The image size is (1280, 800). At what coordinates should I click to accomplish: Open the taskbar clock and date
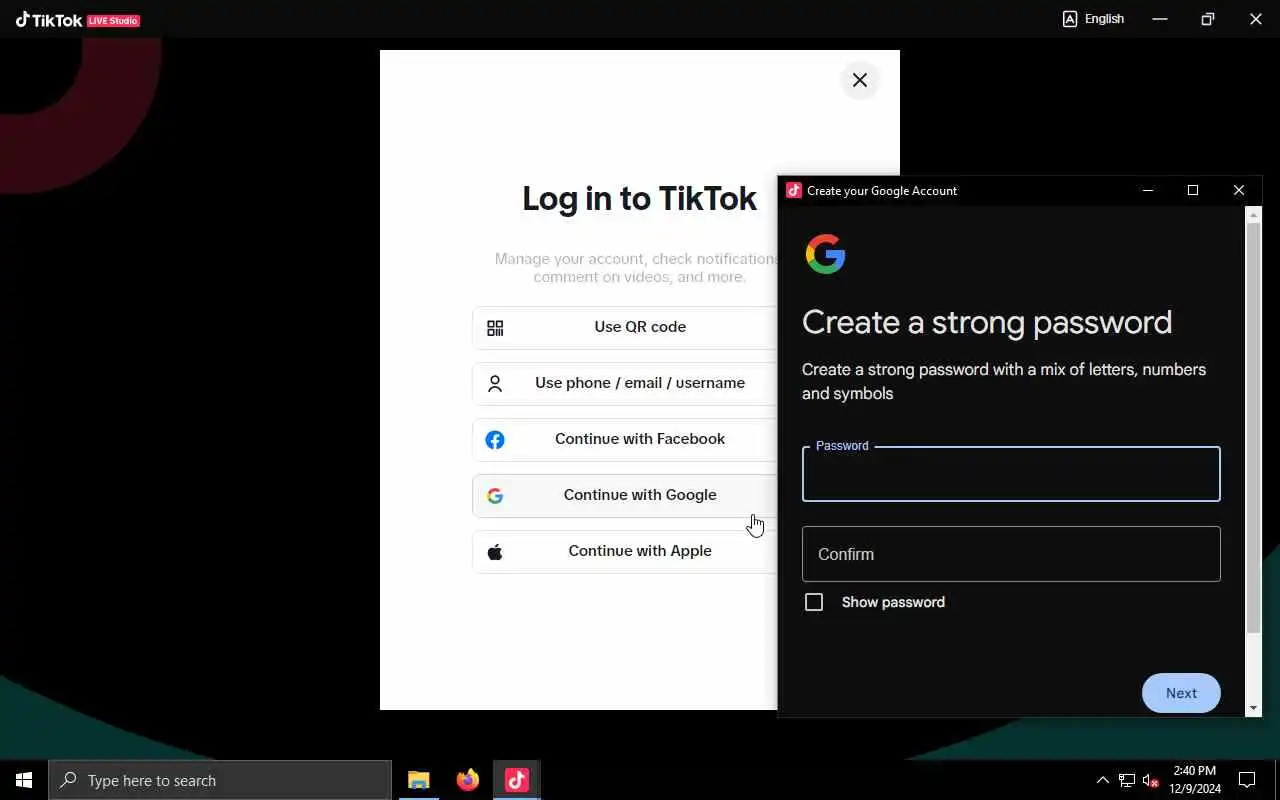pyautogui.click(x=1195, y=780)
